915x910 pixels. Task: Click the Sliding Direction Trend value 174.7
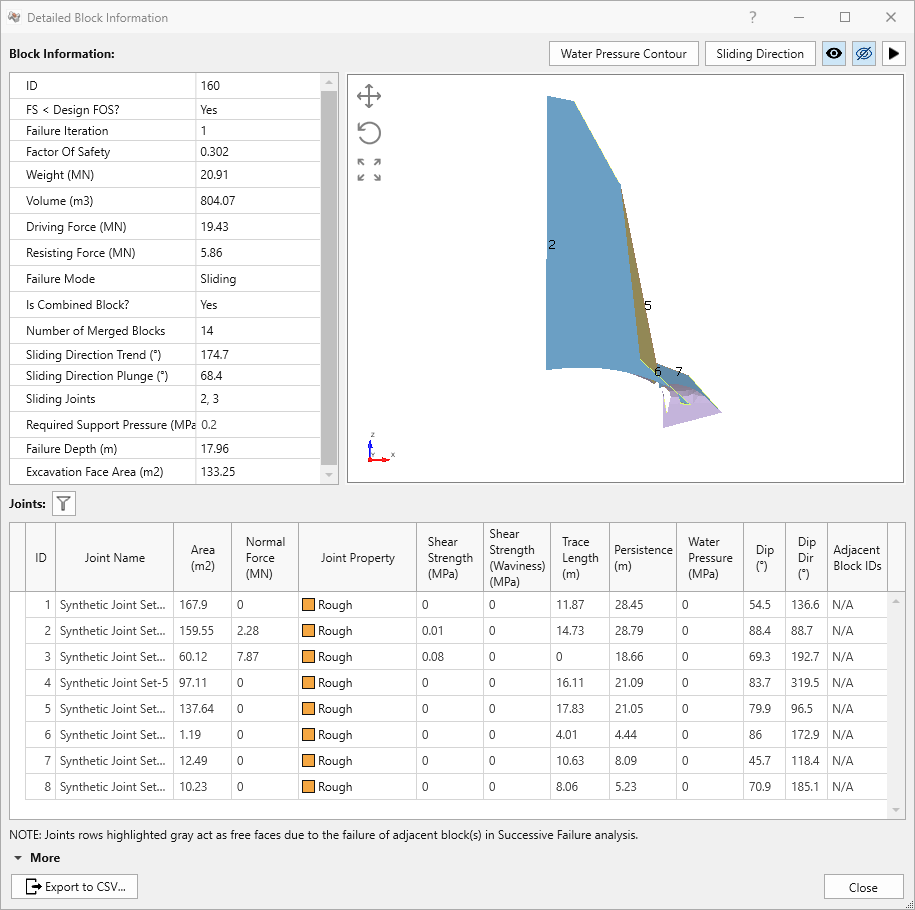coord(214,355)
